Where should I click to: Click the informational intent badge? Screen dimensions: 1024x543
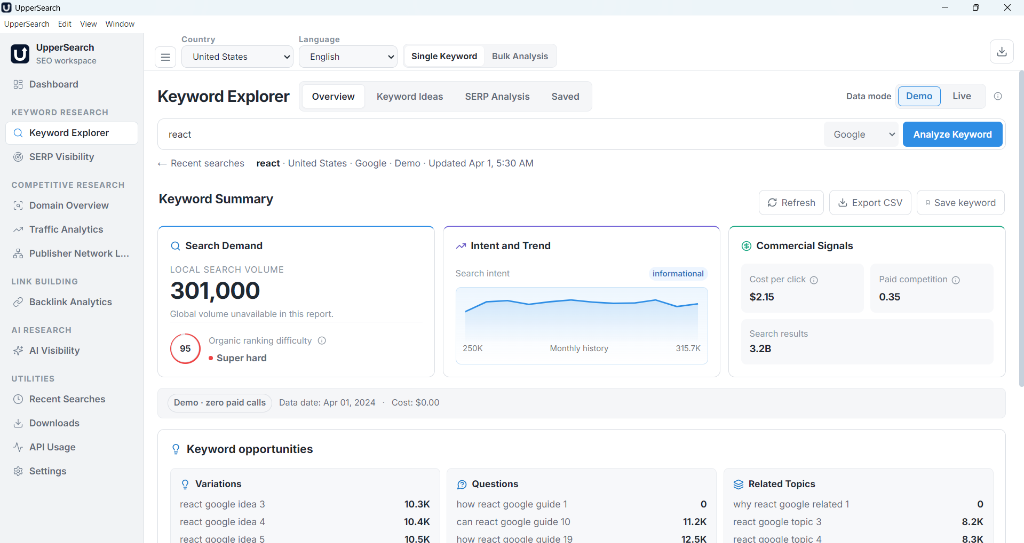[x=678, y=274]
